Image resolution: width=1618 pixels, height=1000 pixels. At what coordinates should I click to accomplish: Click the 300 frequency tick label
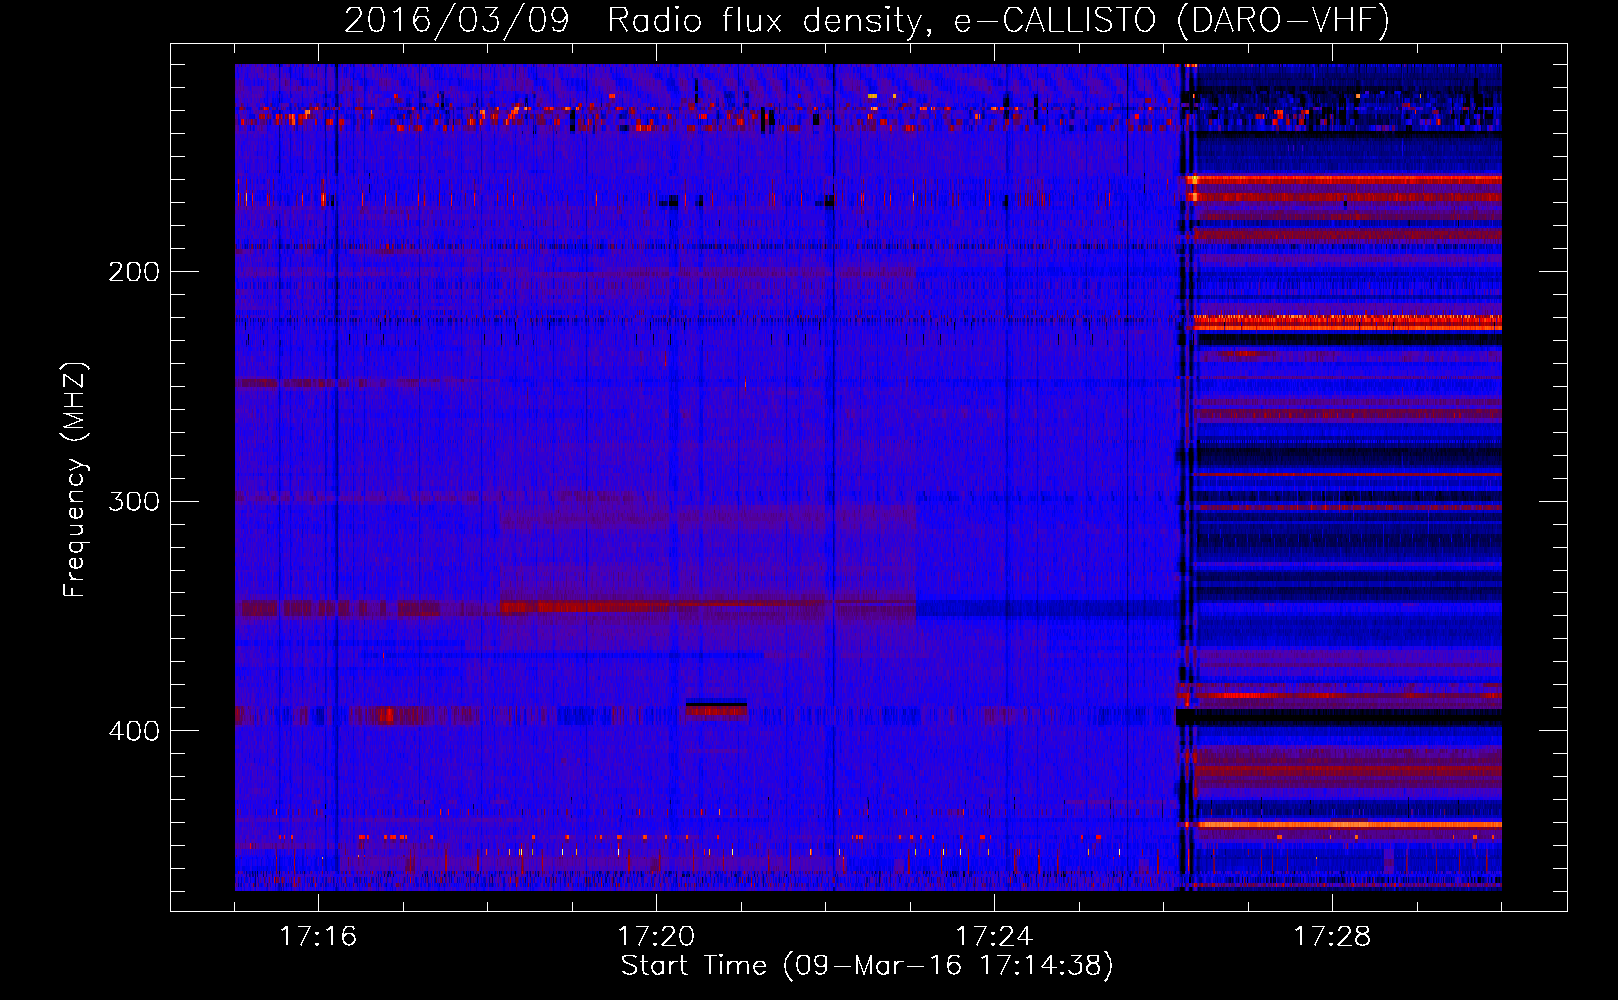(x=134, y=501)
